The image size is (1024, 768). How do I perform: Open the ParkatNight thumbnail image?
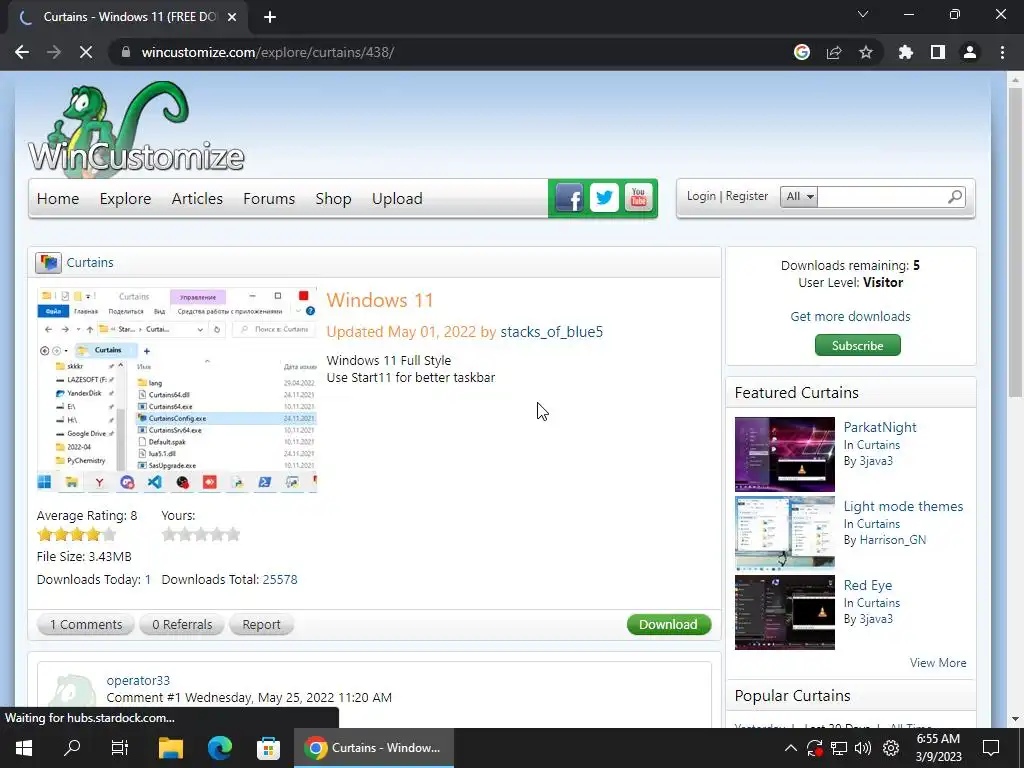tap(784, 455)
